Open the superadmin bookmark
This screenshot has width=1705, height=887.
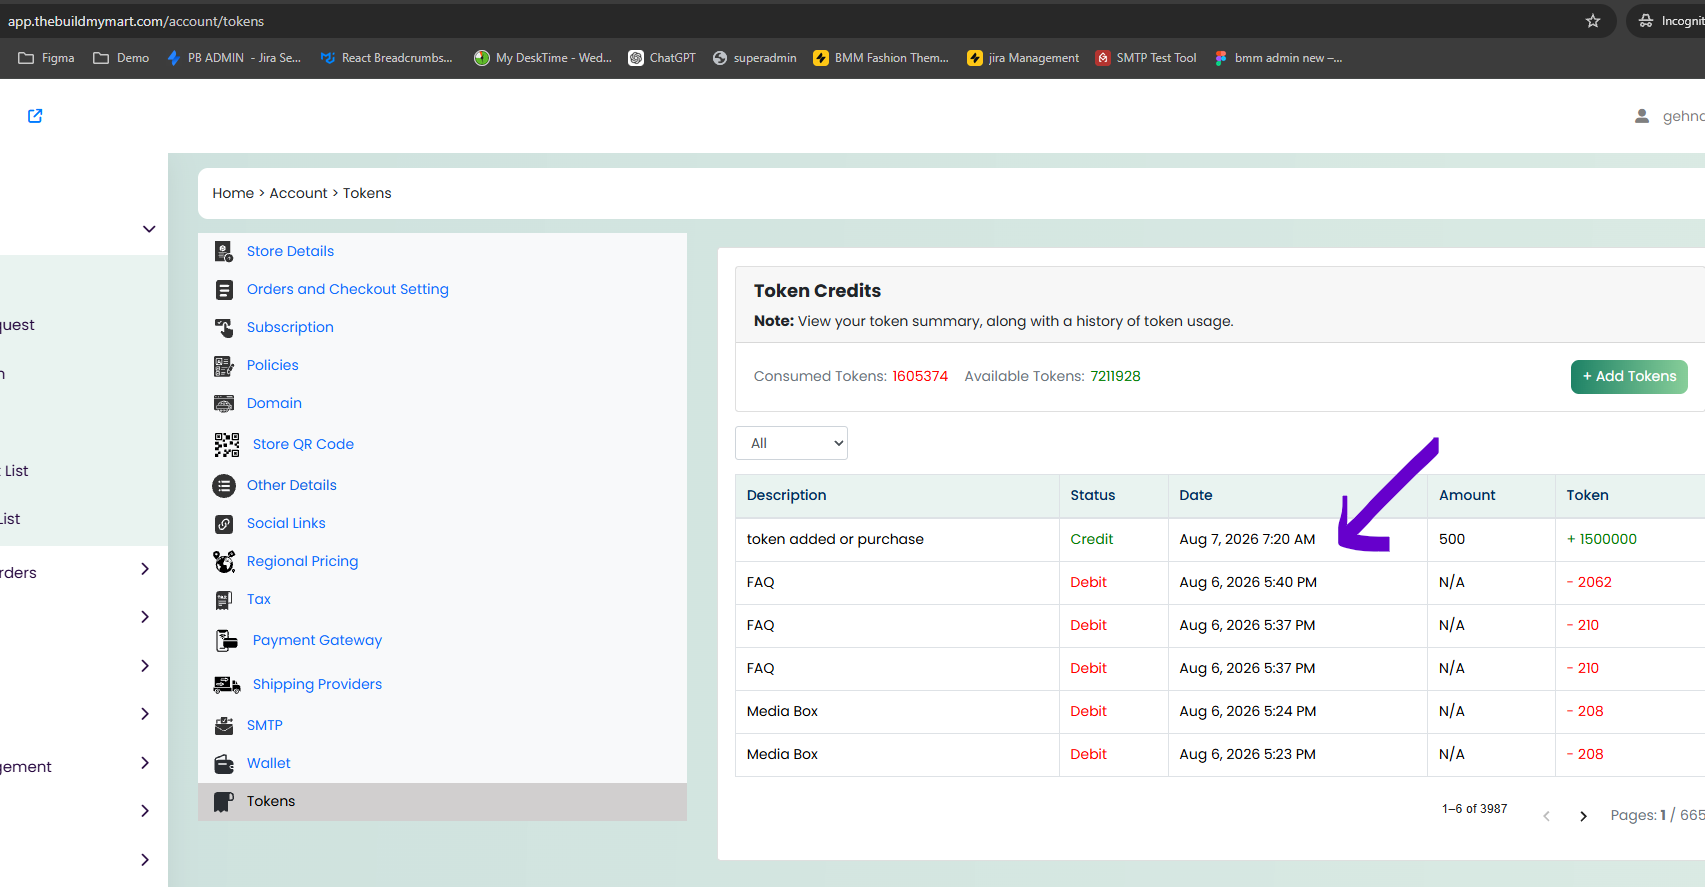coord(755,58)
